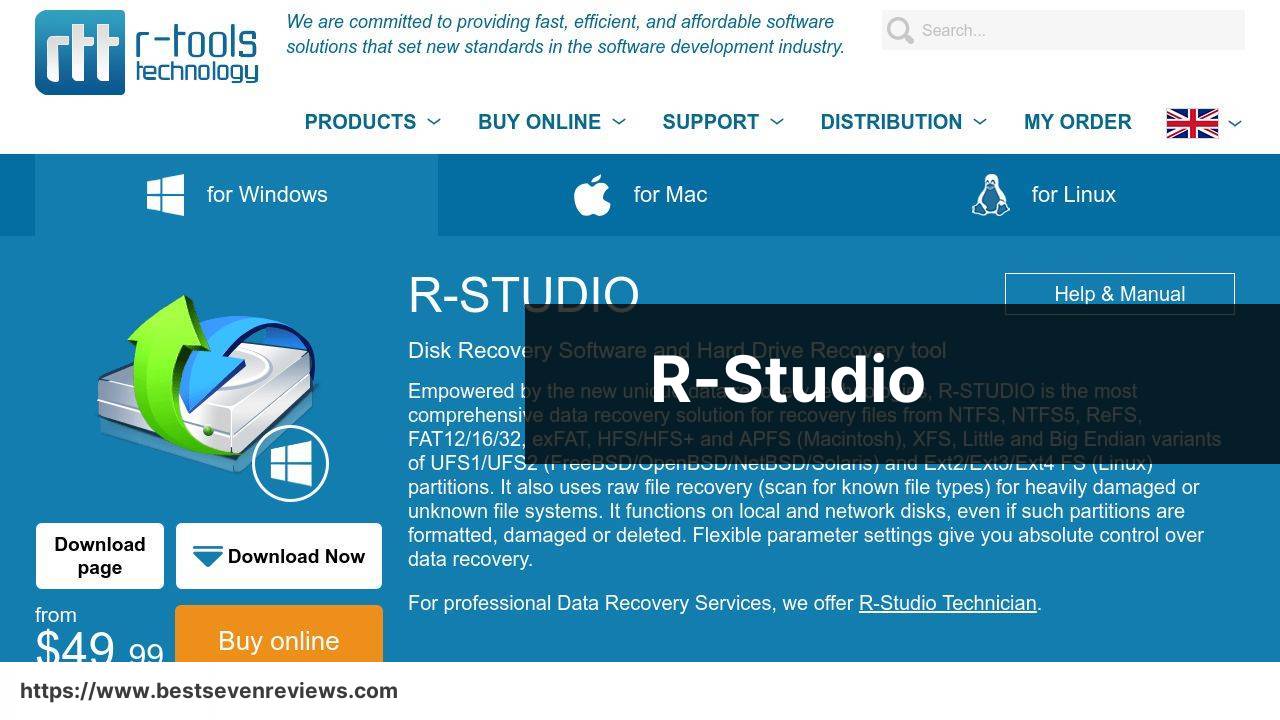
Task: Click the circled Windows badge icon
Action: click(x=290, y=463)
